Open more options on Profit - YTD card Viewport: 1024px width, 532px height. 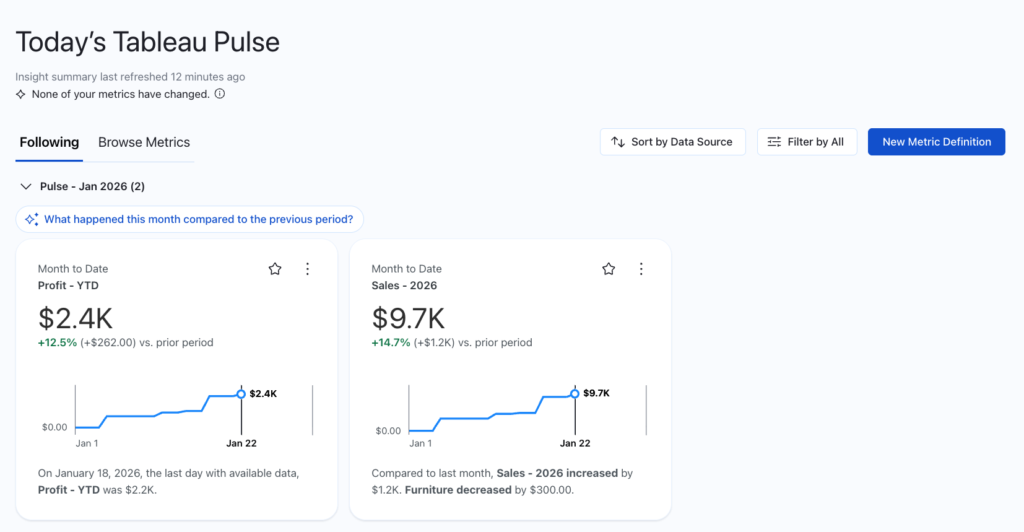click(x=308, y=269)
